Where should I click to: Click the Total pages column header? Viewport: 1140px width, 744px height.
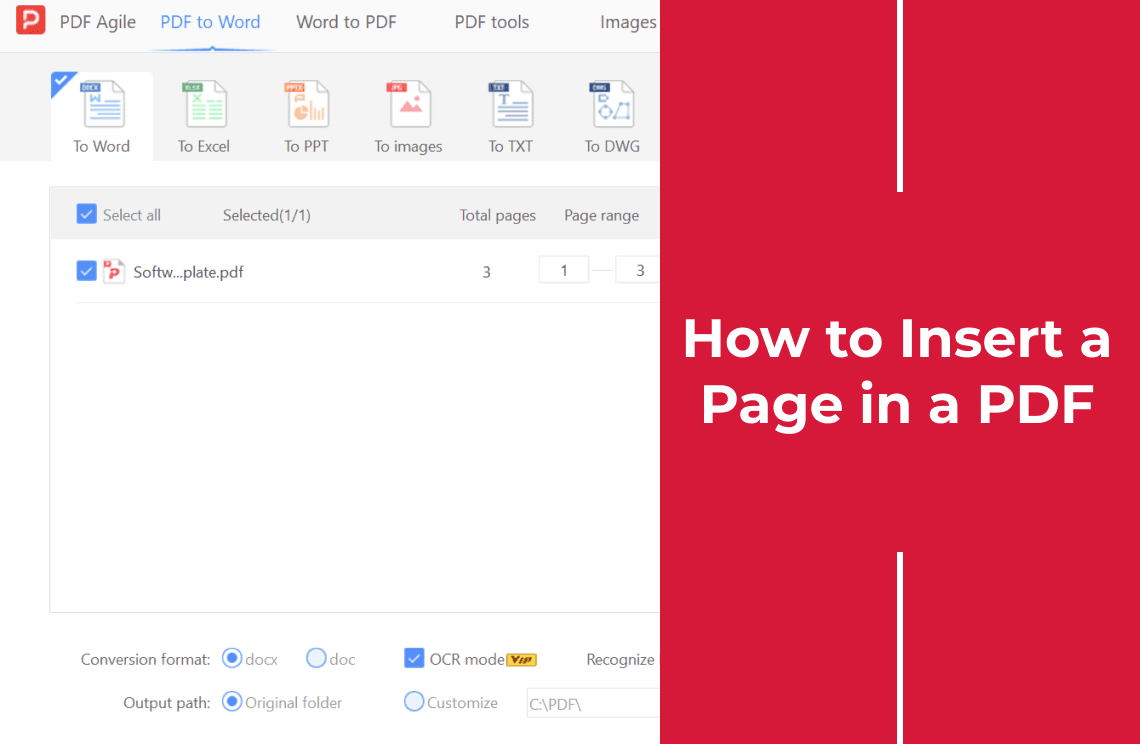point(497,215)
